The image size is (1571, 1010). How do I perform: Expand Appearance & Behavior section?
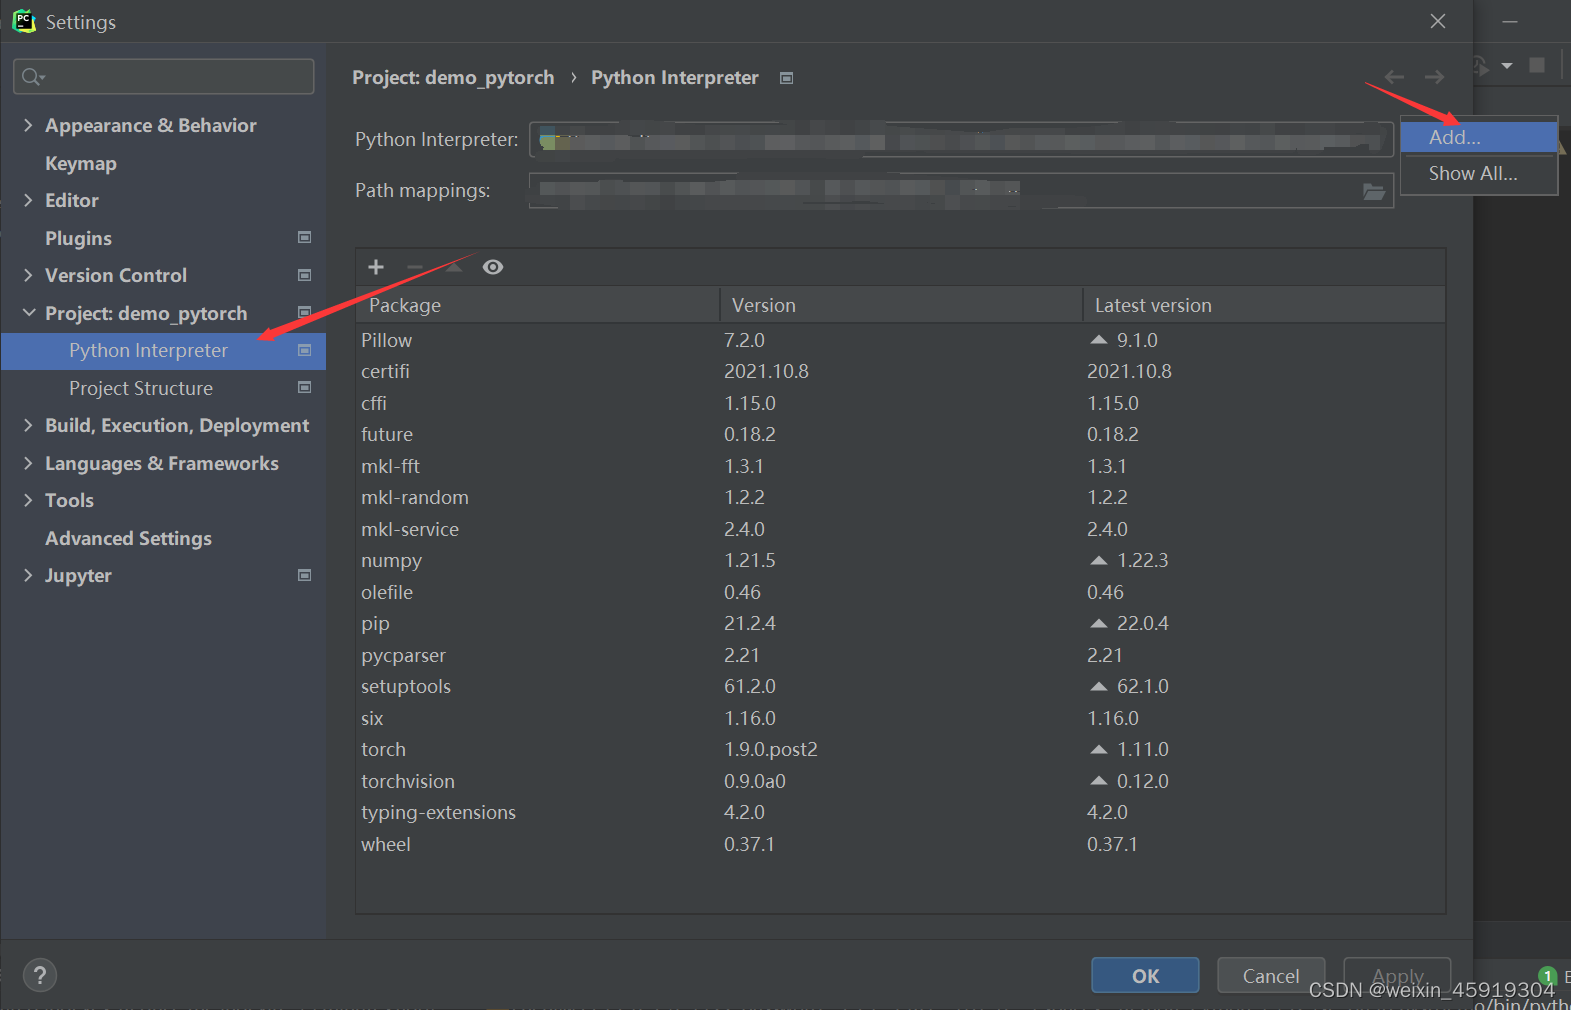click(x=28, y=125)
